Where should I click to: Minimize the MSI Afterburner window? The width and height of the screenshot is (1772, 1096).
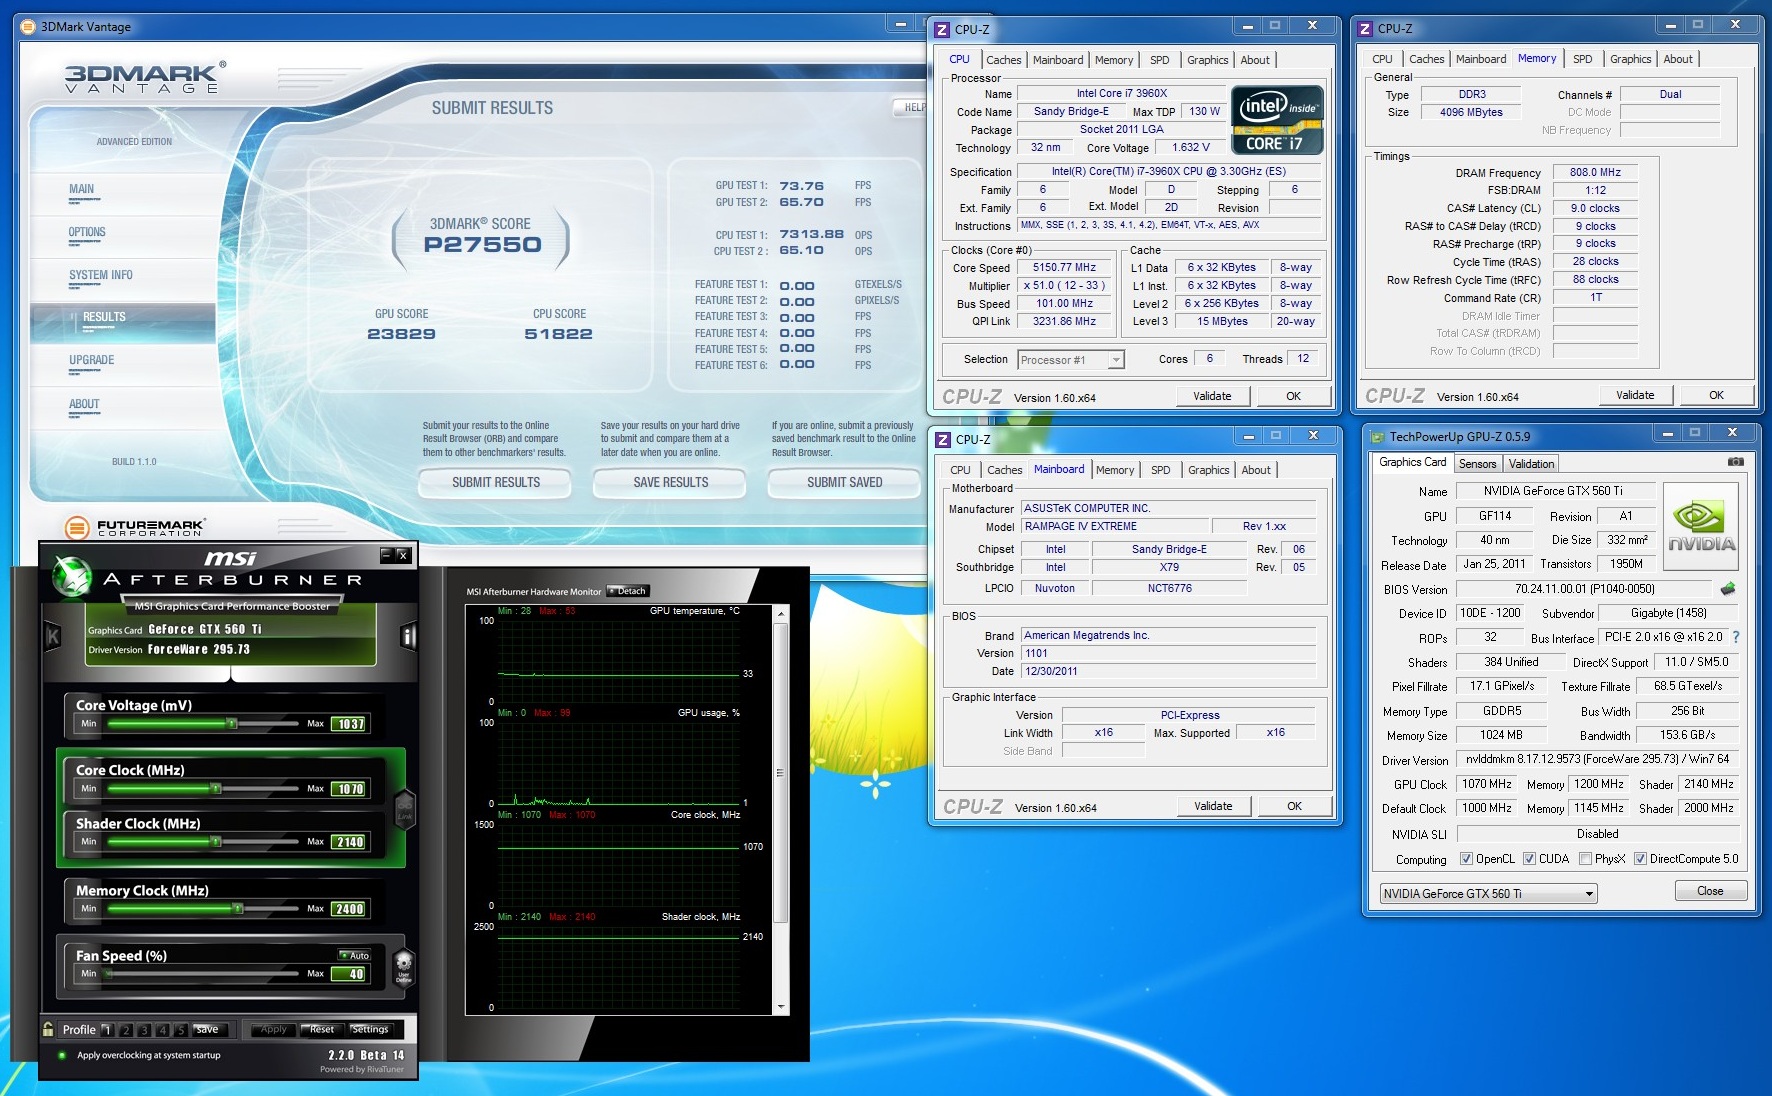[386, 555]
